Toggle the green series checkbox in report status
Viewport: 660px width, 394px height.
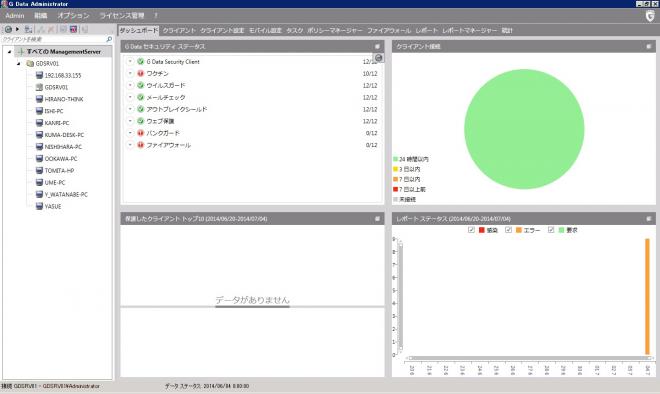[x=551, y=230]
